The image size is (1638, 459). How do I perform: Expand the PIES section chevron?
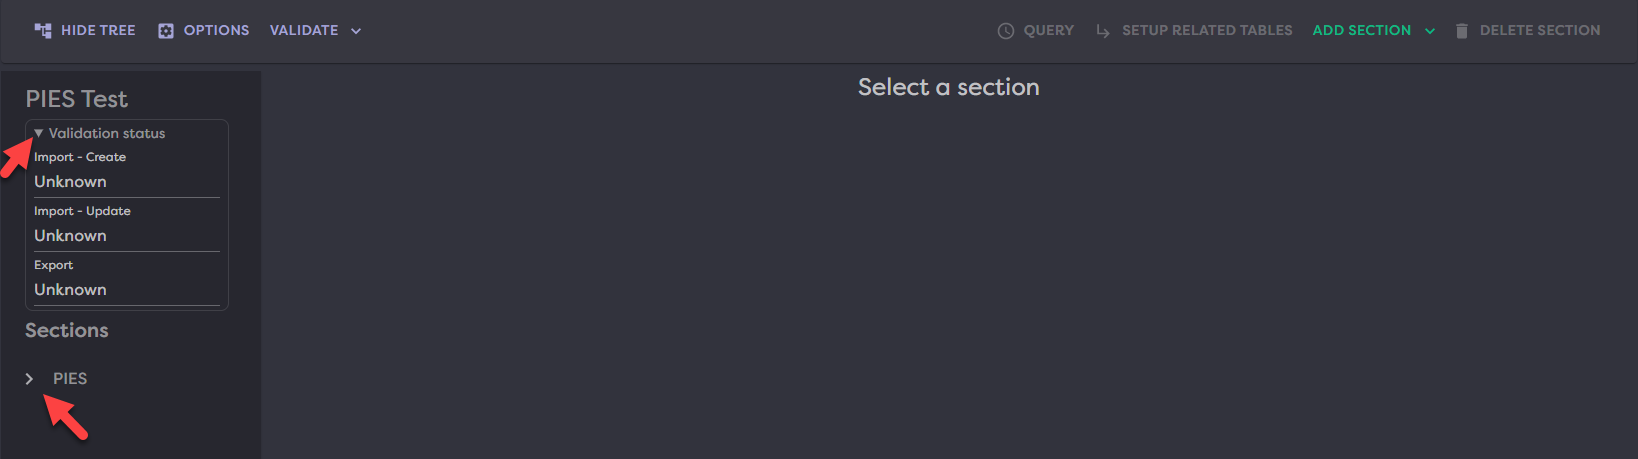click(x=30, y=379)
